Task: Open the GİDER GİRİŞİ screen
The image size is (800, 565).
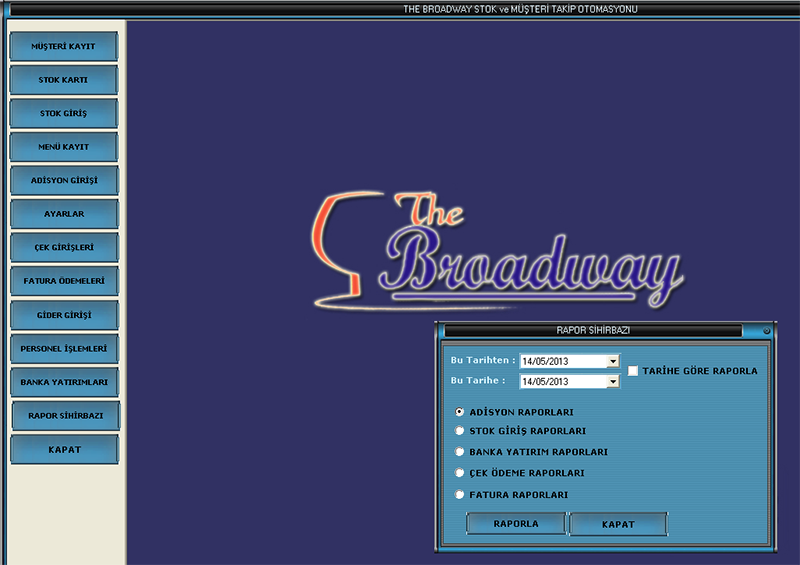Action: click(64, 315)
